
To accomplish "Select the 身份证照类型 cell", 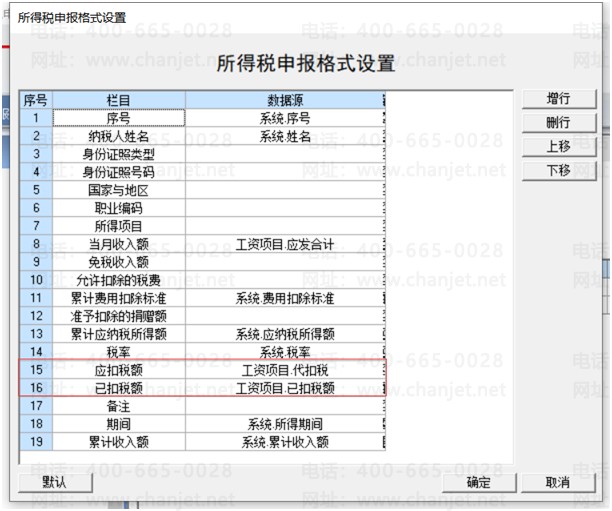I will 119,154.
